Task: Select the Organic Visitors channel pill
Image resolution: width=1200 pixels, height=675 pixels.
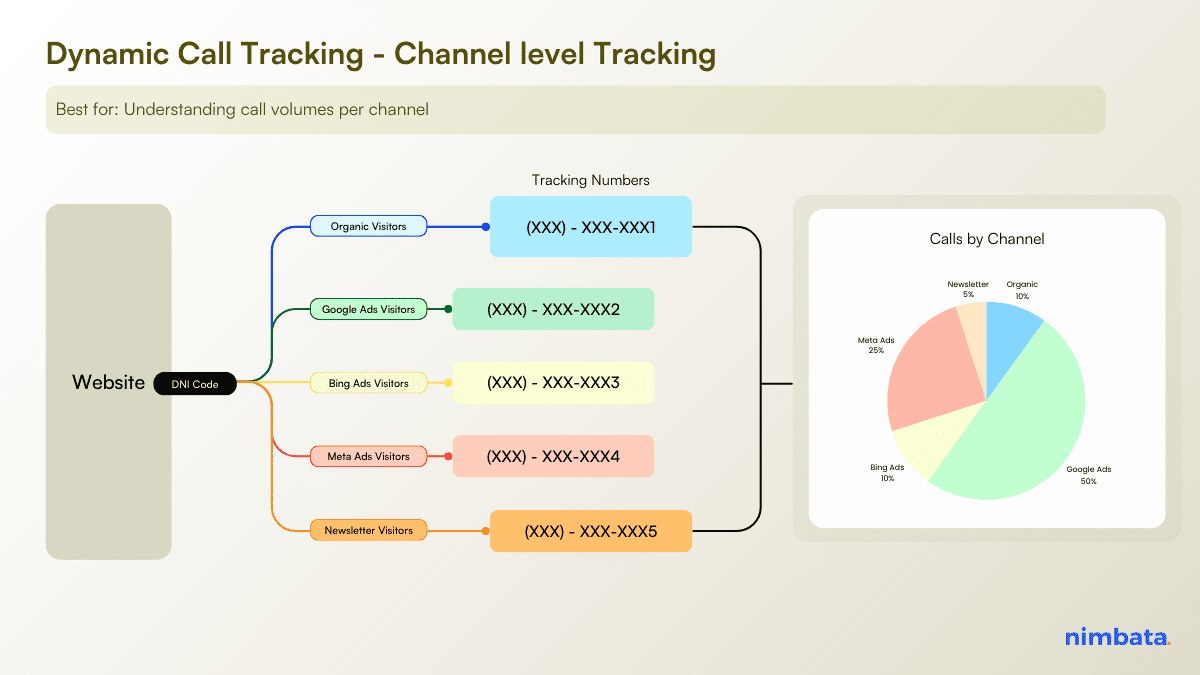Action: 368,226
